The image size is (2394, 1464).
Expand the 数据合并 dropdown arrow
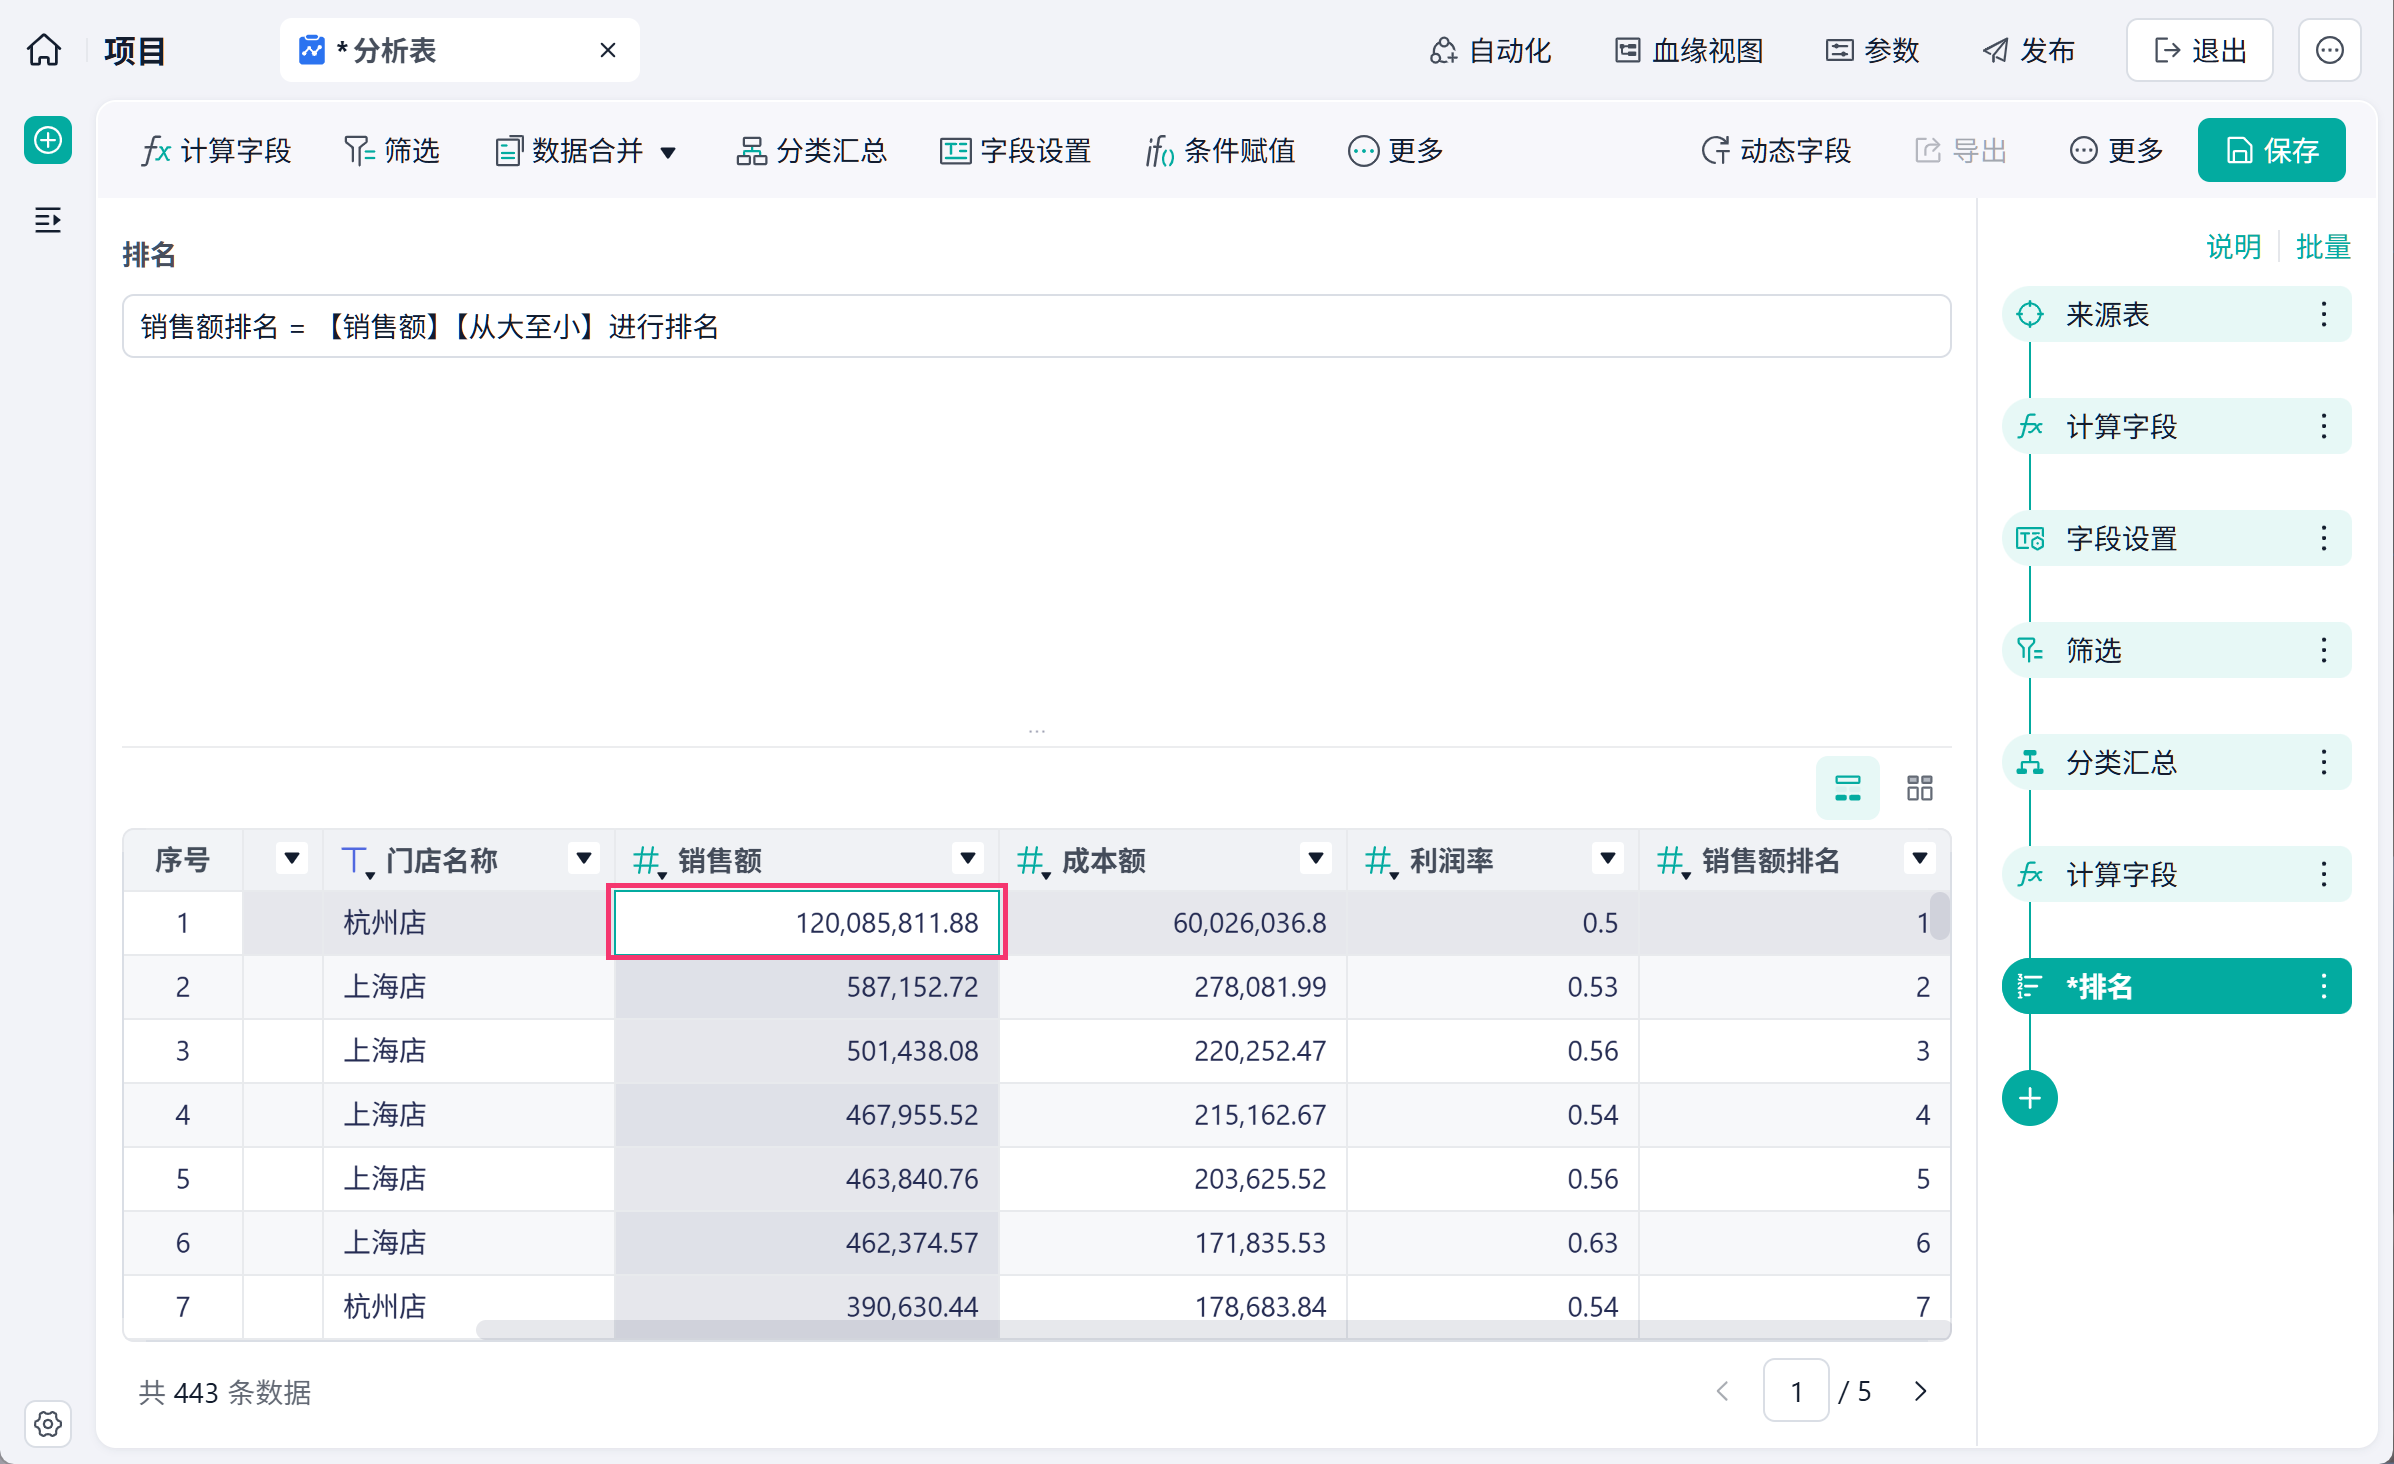[668, 152]
